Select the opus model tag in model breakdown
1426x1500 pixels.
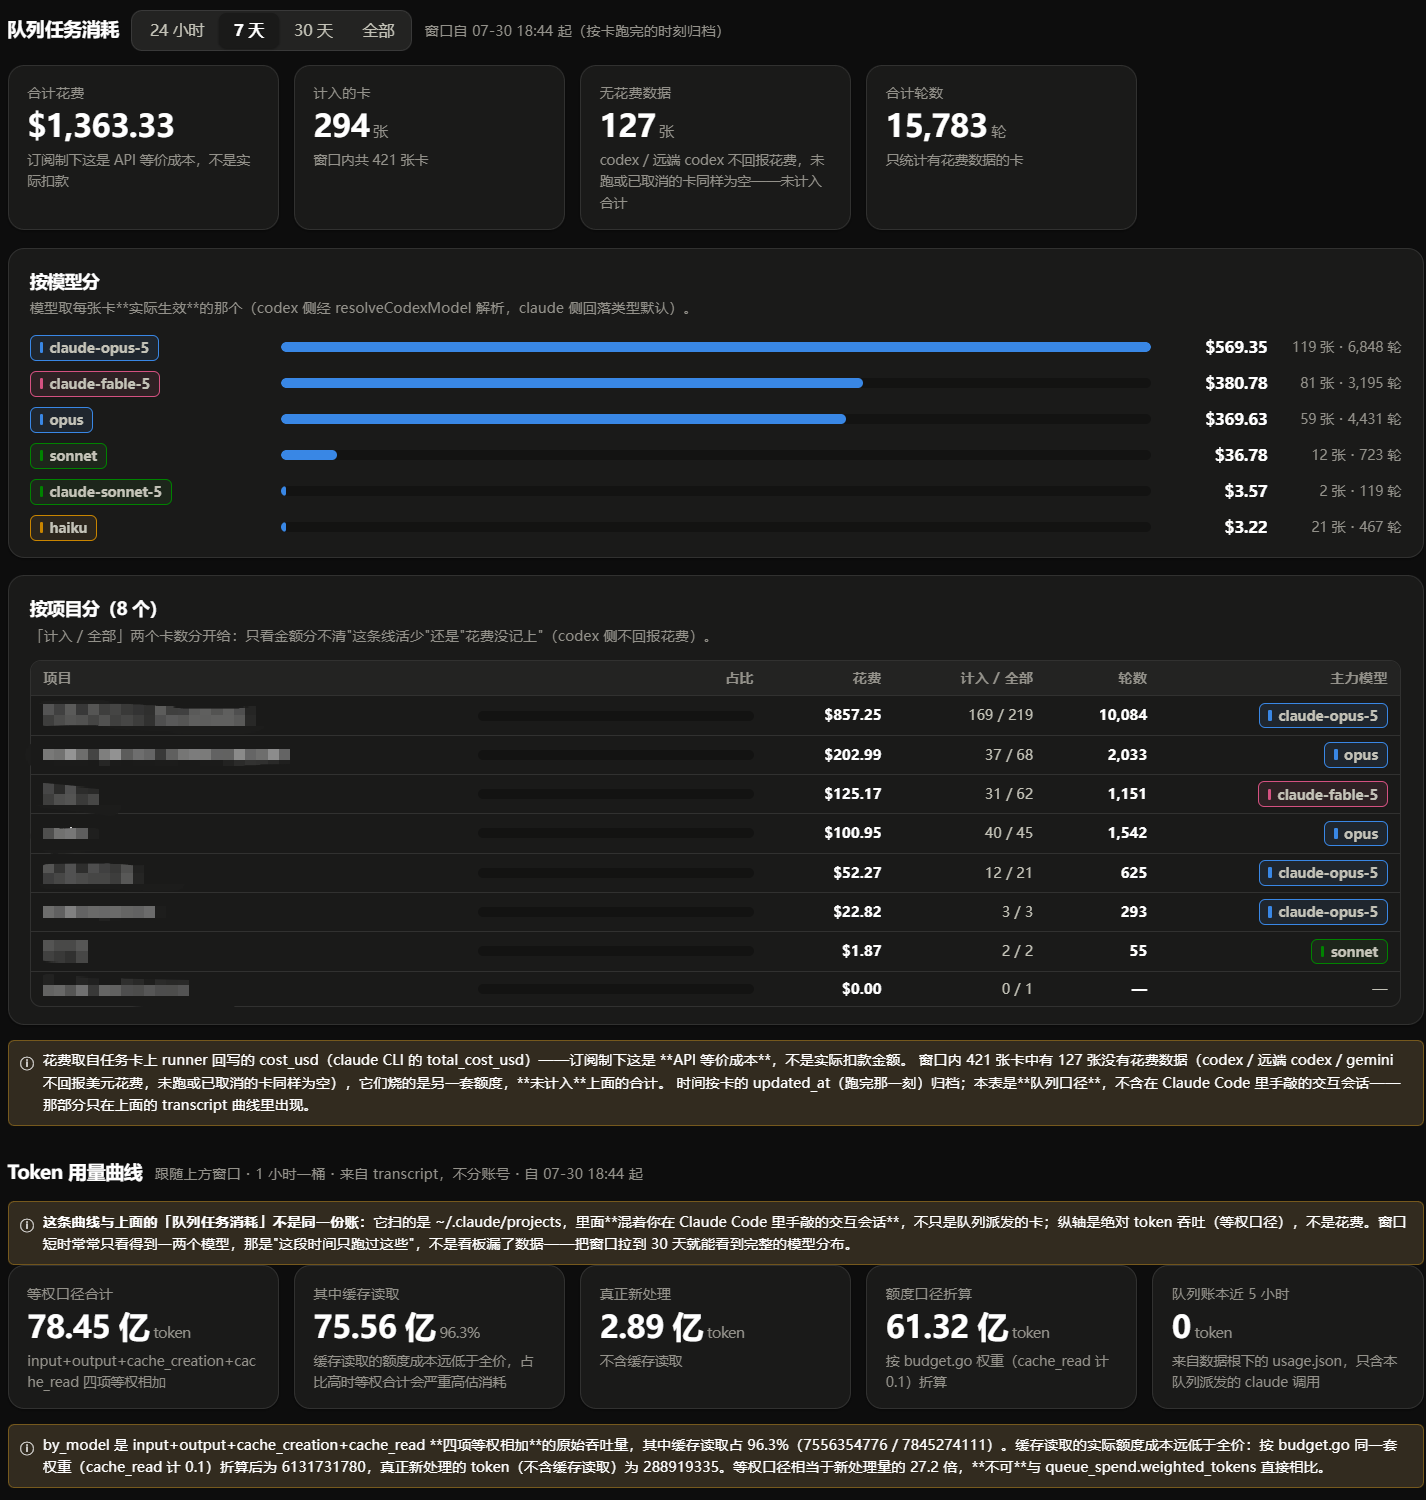(61, 420)
